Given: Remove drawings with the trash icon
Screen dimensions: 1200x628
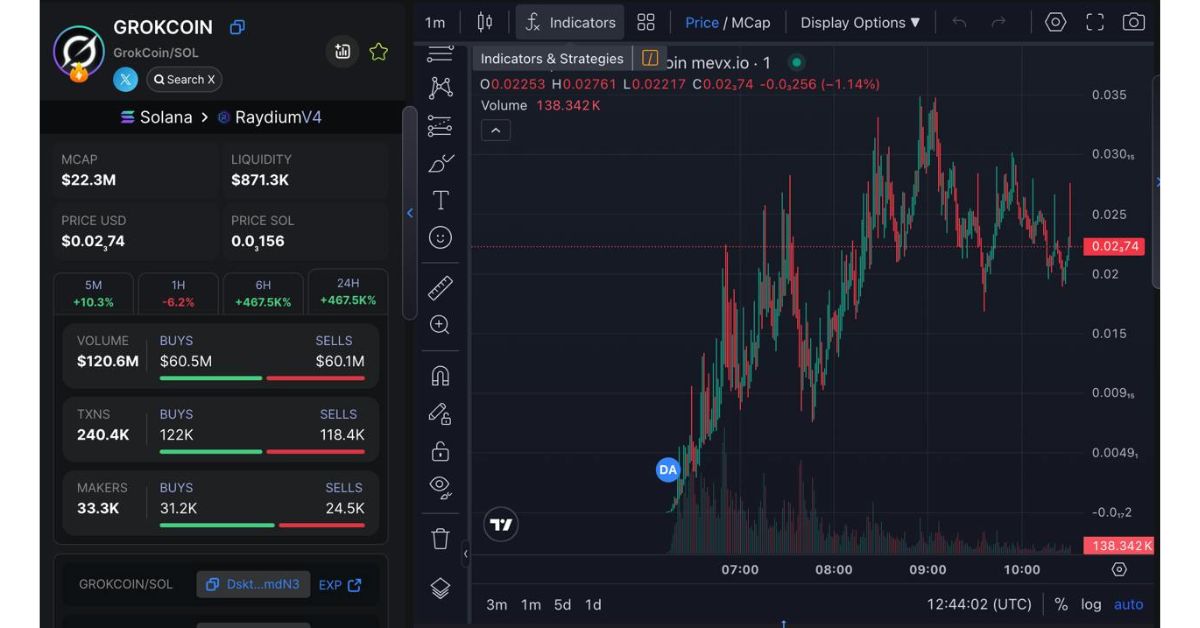Looking at the screenshot, I should (x=440, y=539).
